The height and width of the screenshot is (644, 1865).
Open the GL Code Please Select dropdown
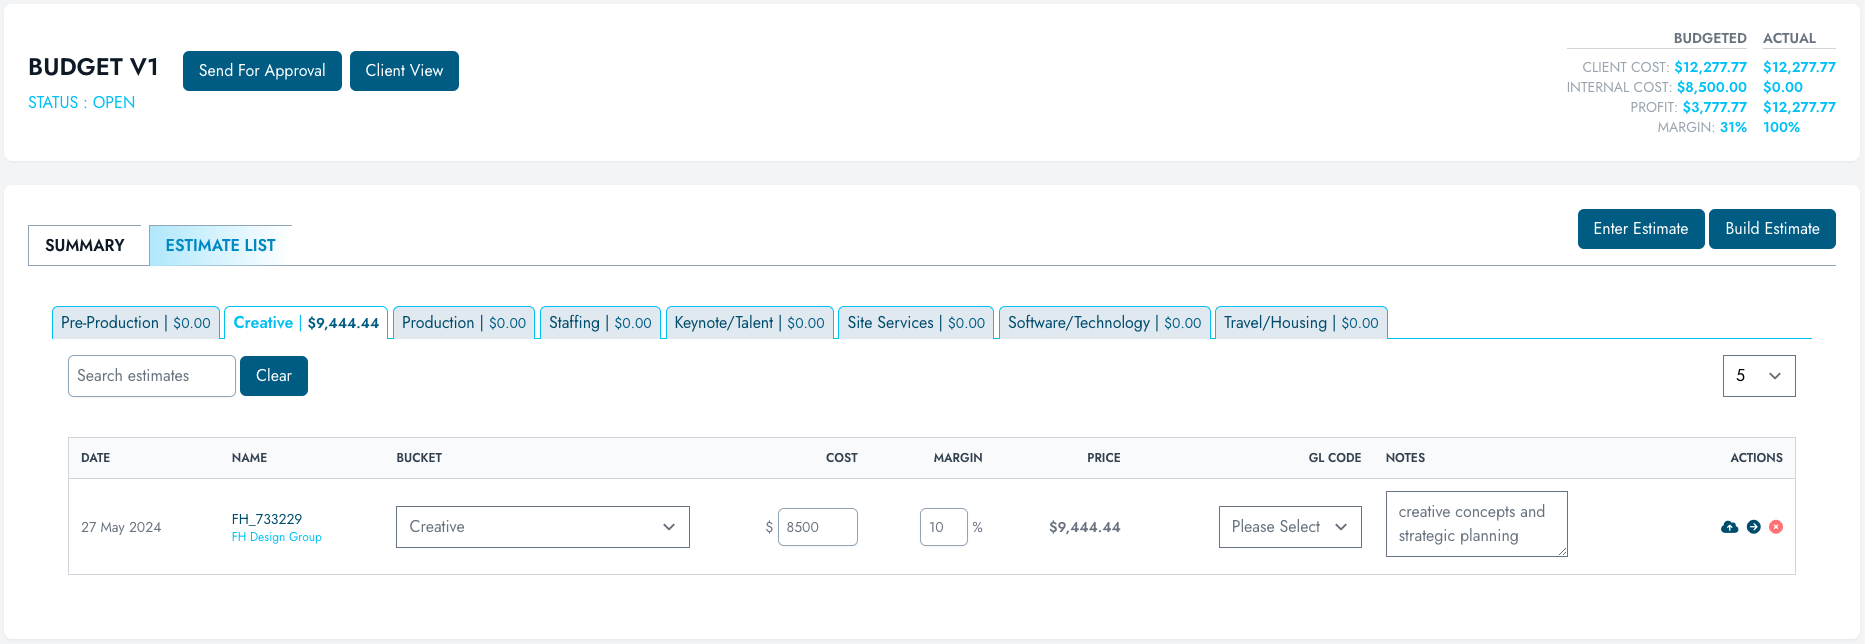1289,527
